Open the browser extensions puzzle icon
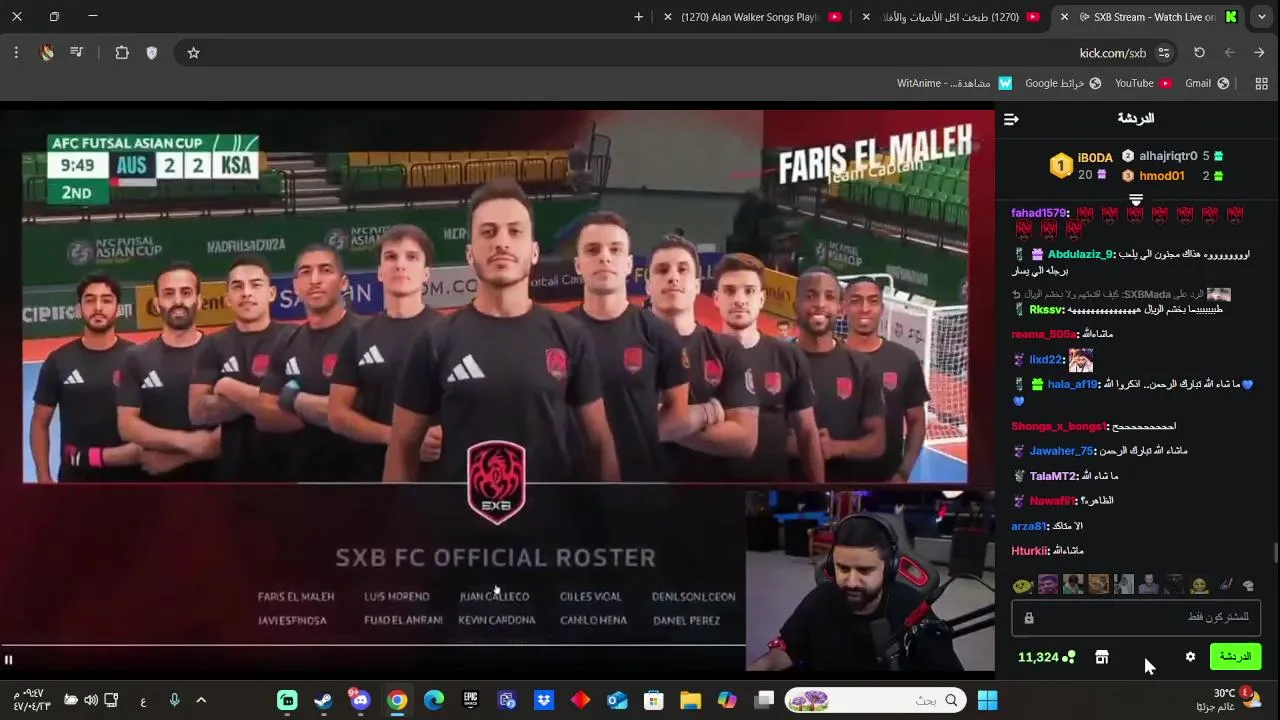The height and width of the screenshot is (720, 1280). click(122, 53)
